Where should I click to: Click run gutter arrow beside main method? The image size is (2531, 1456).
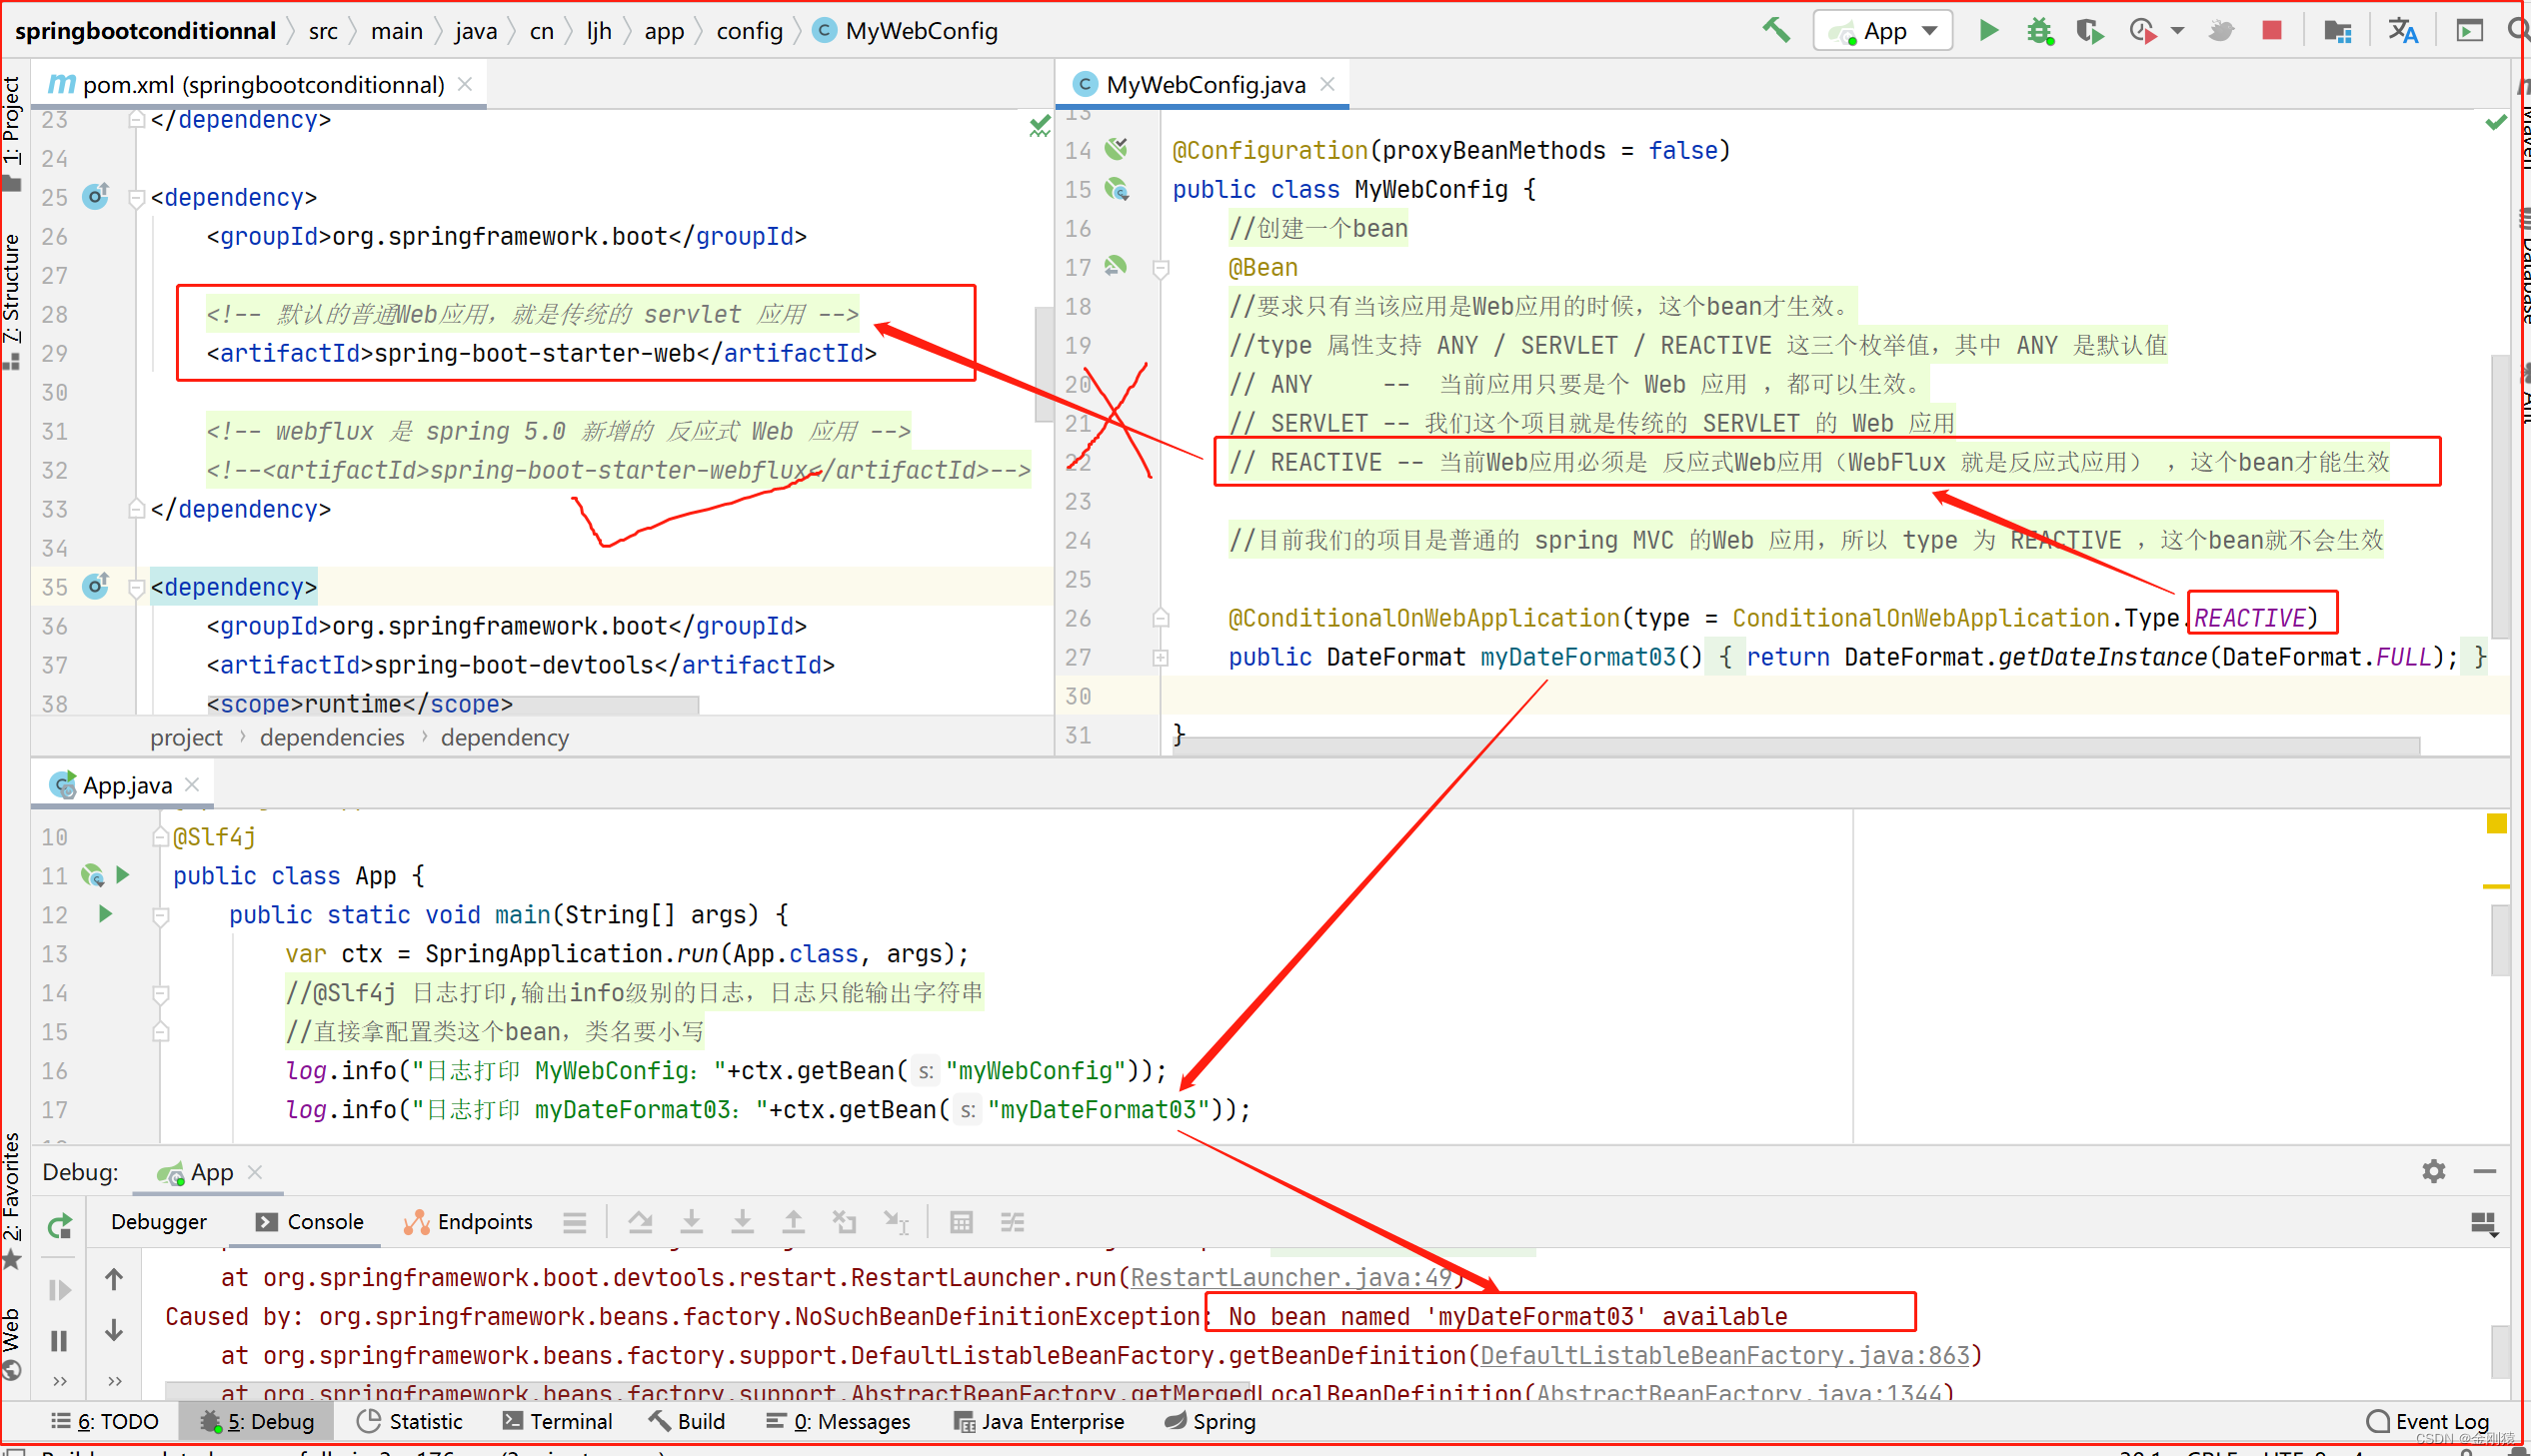coord(106,914)
